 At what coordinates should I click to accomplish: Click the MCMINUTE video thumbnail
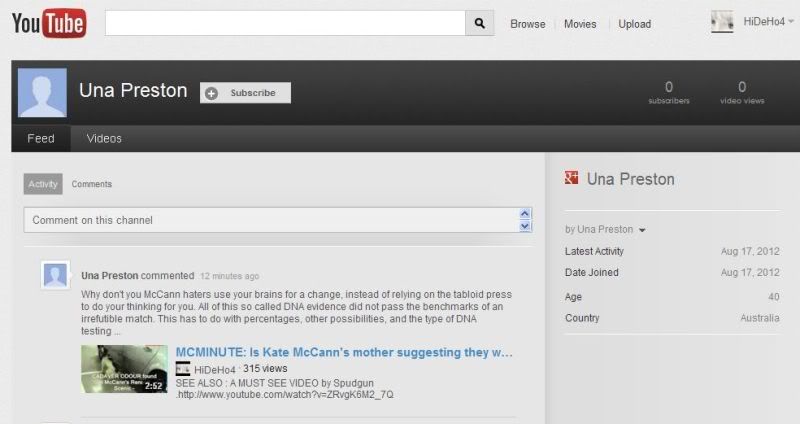[124, 369]
